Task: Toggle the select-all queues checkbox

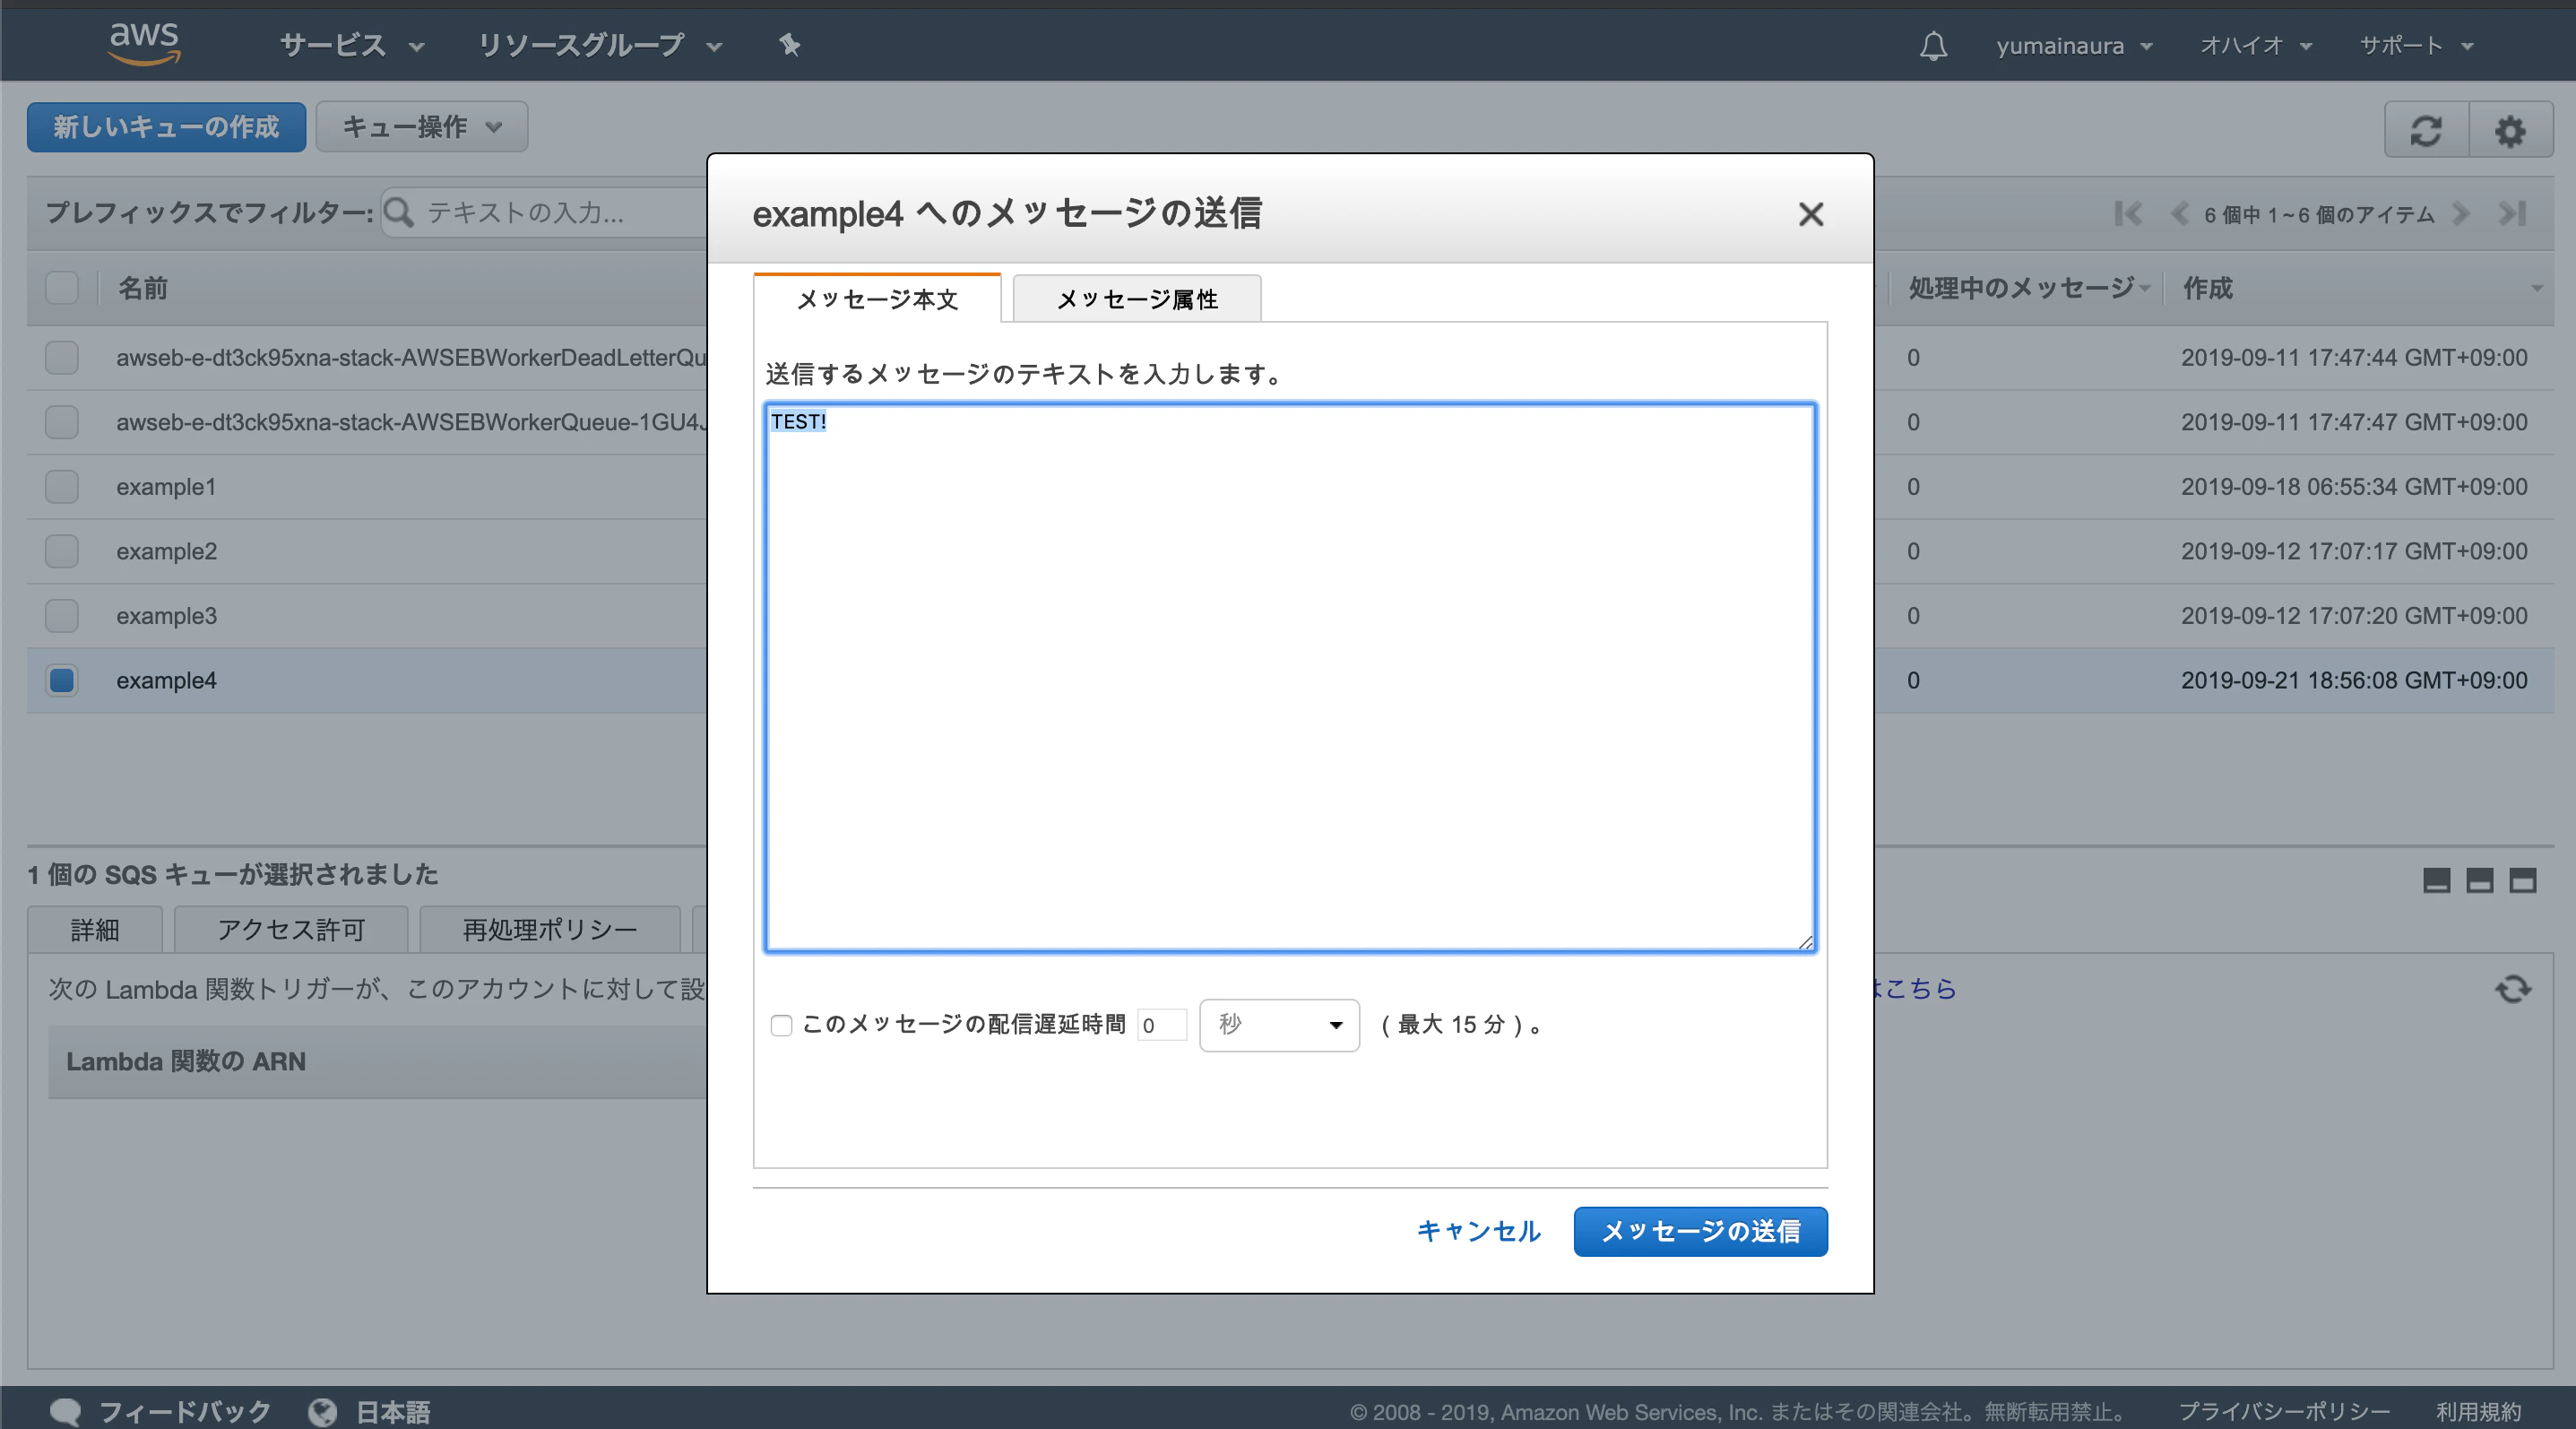Action: (x=62, y=288)
